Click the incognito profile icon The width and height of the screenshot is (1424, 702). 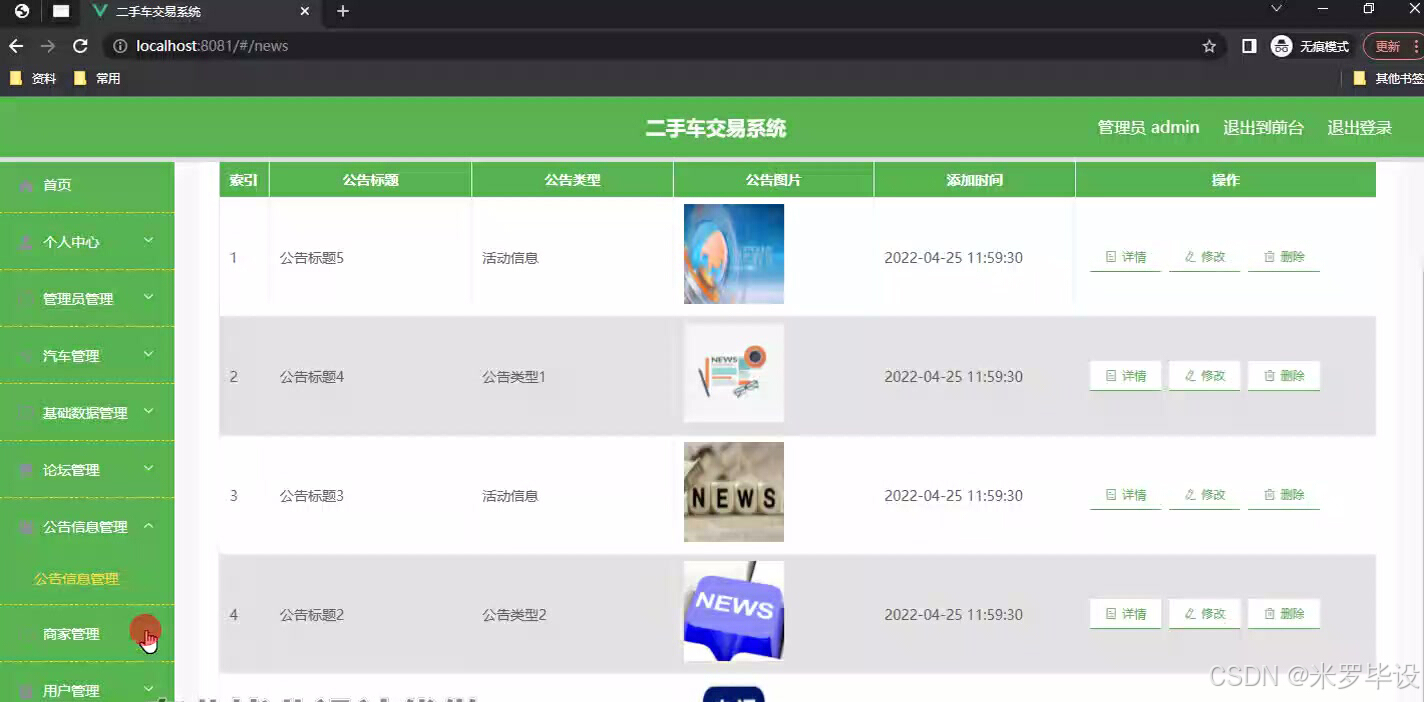pos(1281,46)
